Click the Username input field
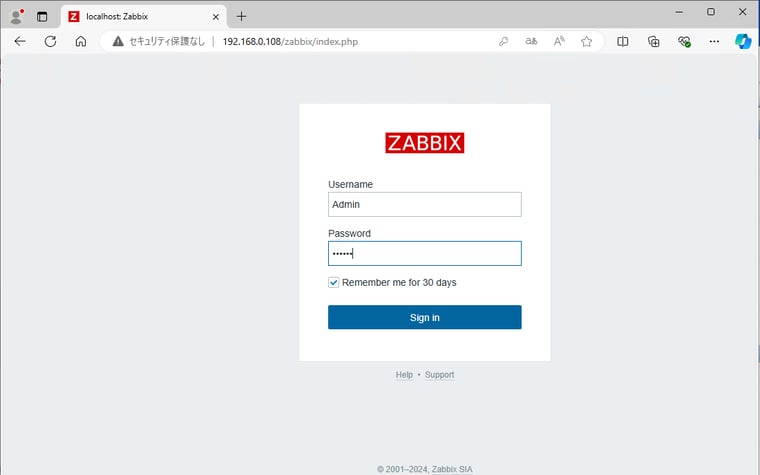The width and height of the screenshot is (760, 475). 425,205
